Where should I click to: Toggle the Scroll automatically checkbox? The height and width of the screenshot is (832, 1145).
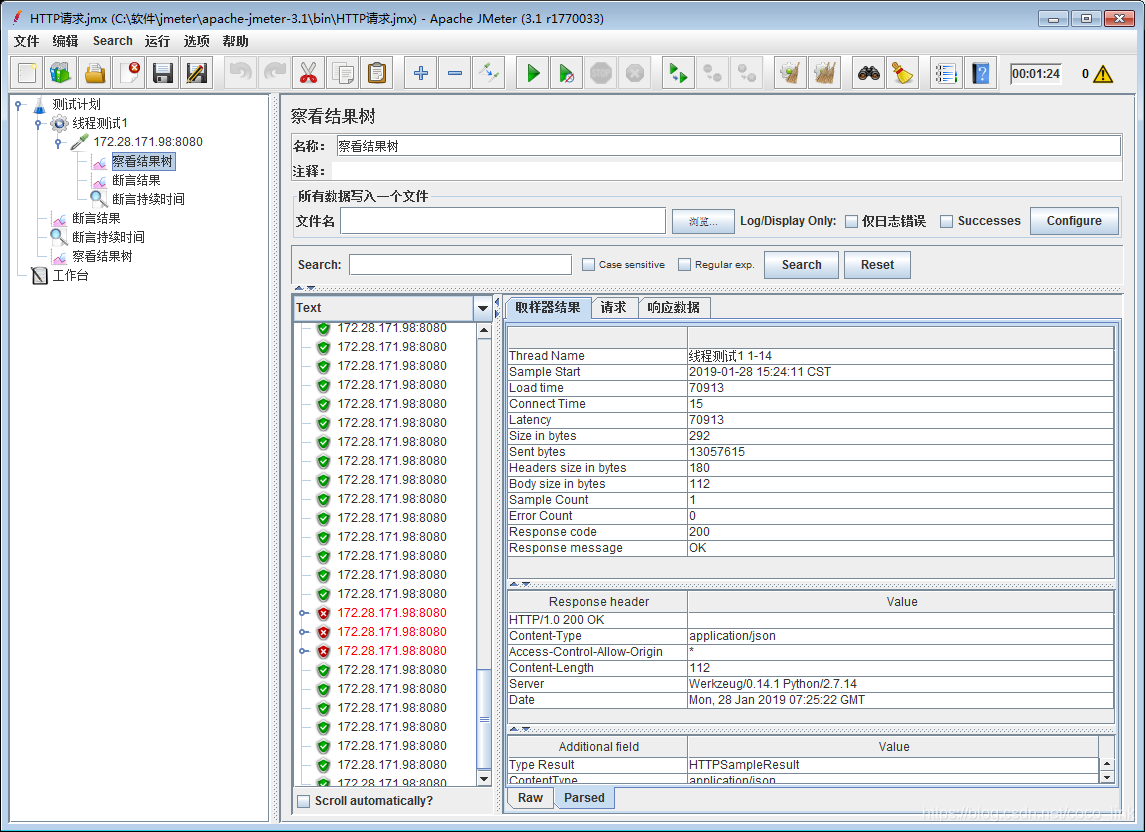pos(304,801)
